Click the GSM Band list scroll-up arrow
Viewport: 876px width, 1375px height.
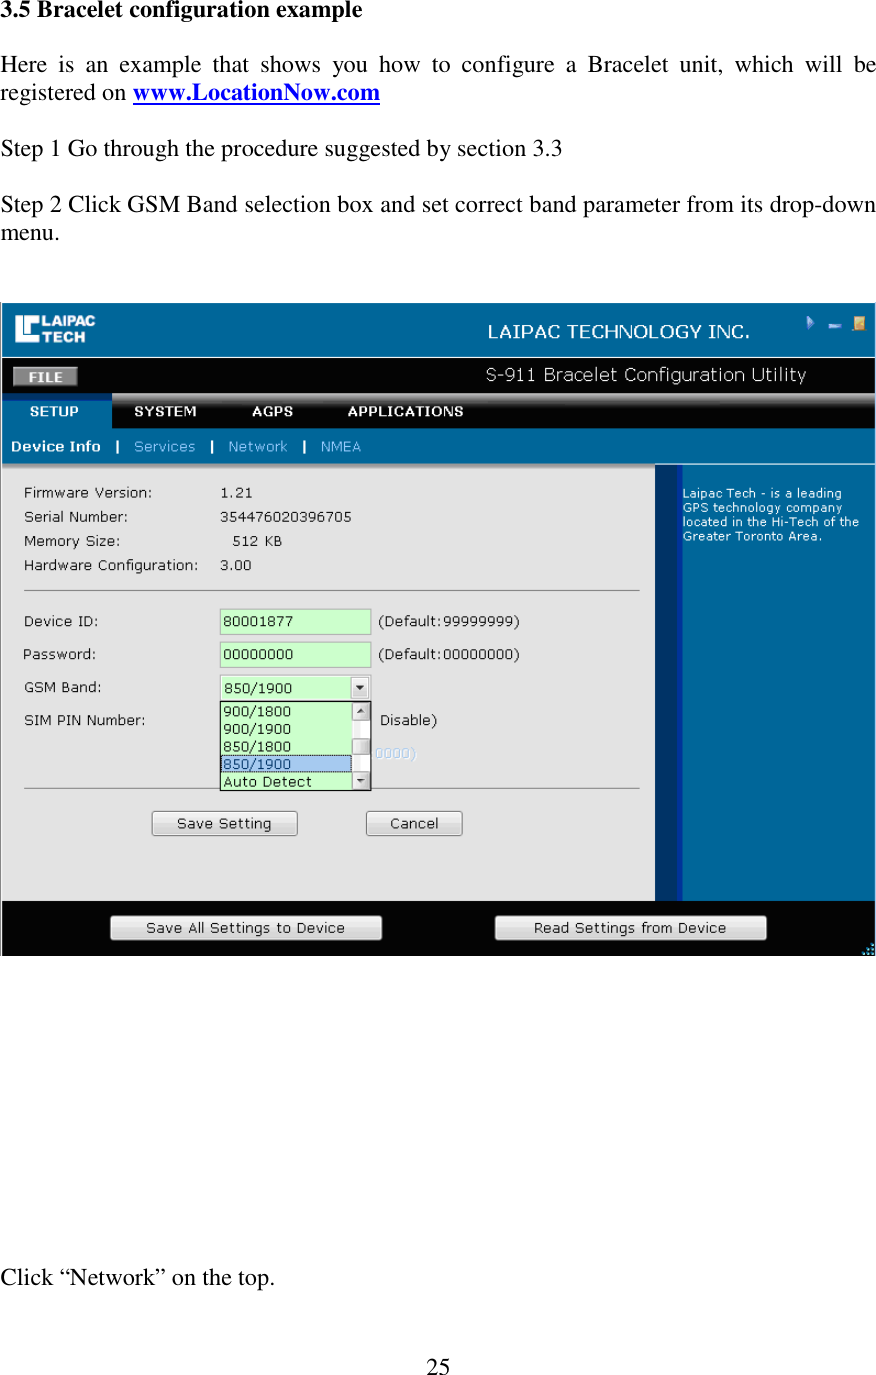coord(361,711)
